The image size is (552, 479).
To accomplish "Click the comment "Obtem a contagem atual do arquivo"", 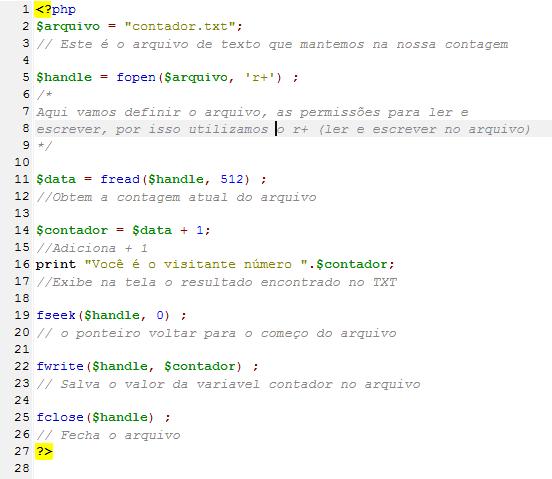I will tap(184, 197).
